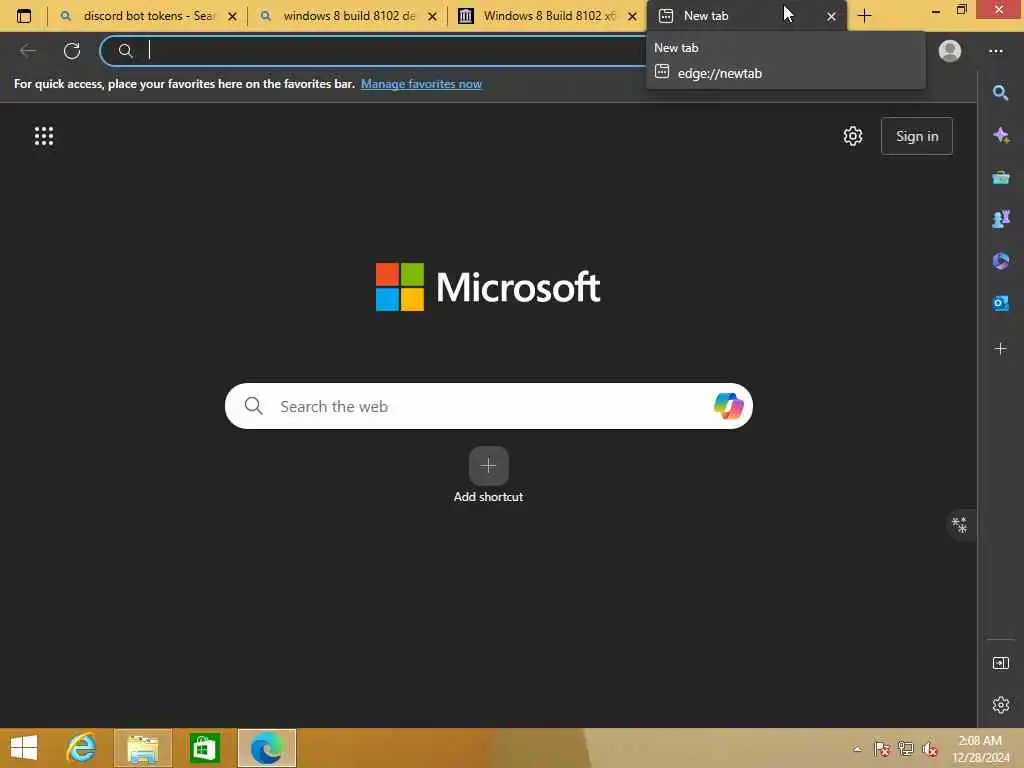This screenshot has width=1024, height=768.
Task: Close the discord bot tokens tab
Action: [232, 16]
